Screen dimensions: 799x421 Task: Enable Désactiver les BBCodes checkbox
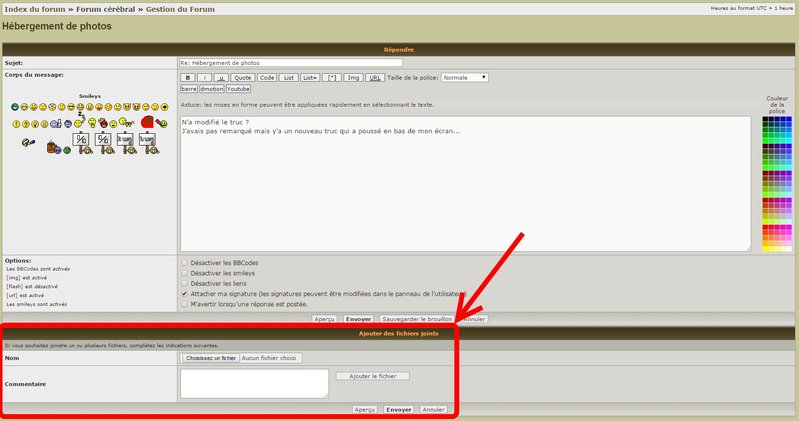(x=184, y=262)
